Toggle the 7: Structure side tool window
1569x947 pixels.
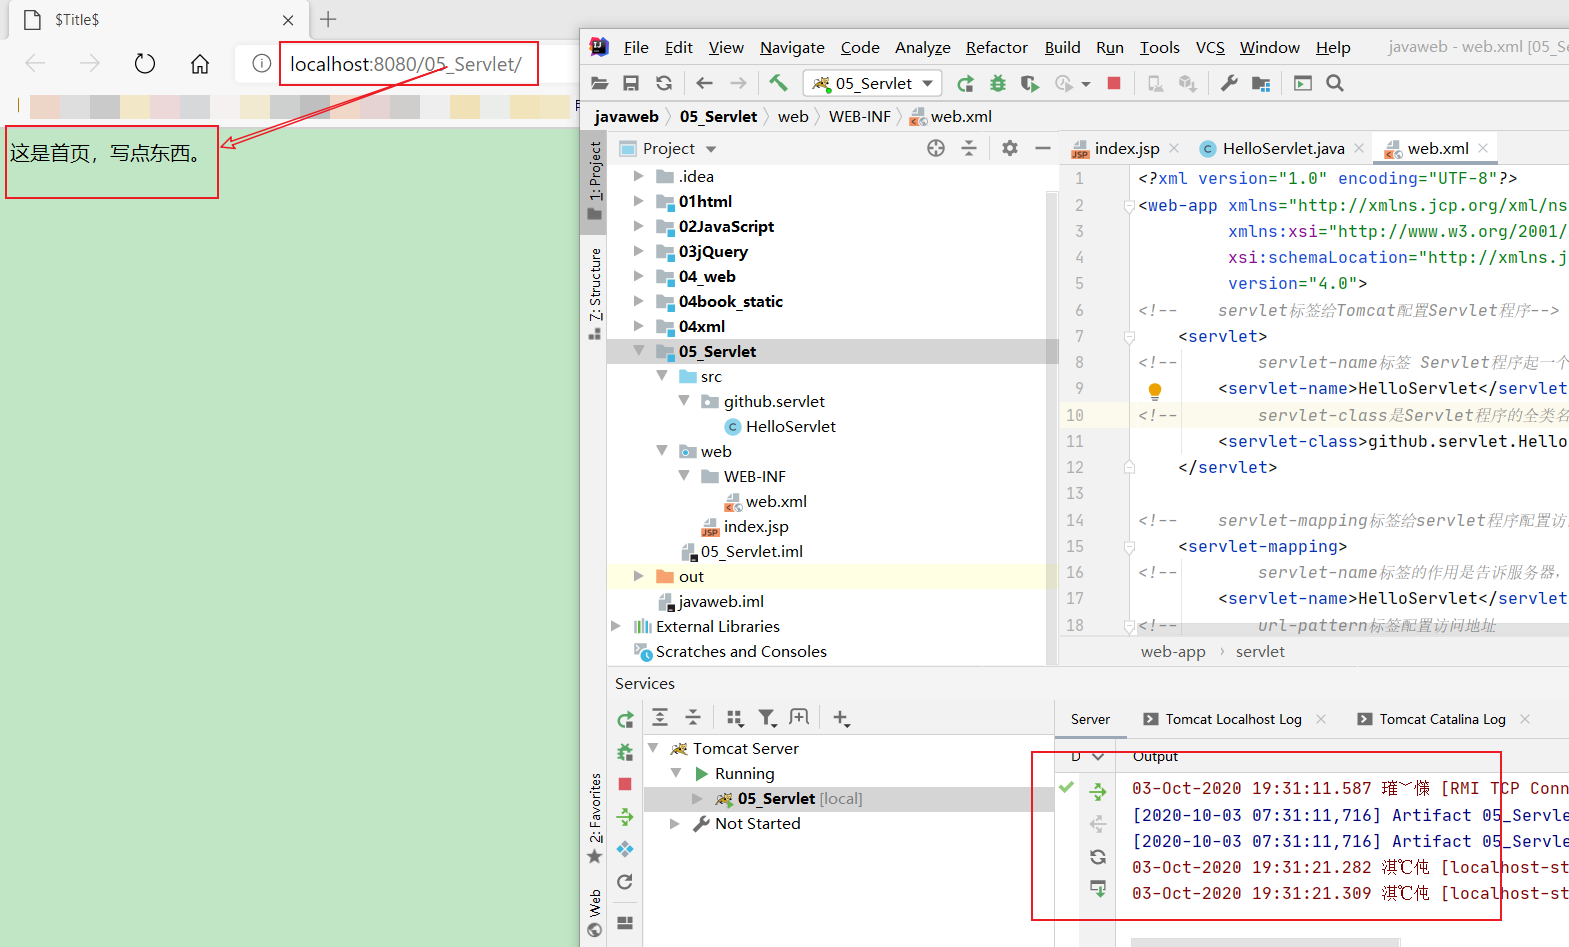tap(595, 293)
